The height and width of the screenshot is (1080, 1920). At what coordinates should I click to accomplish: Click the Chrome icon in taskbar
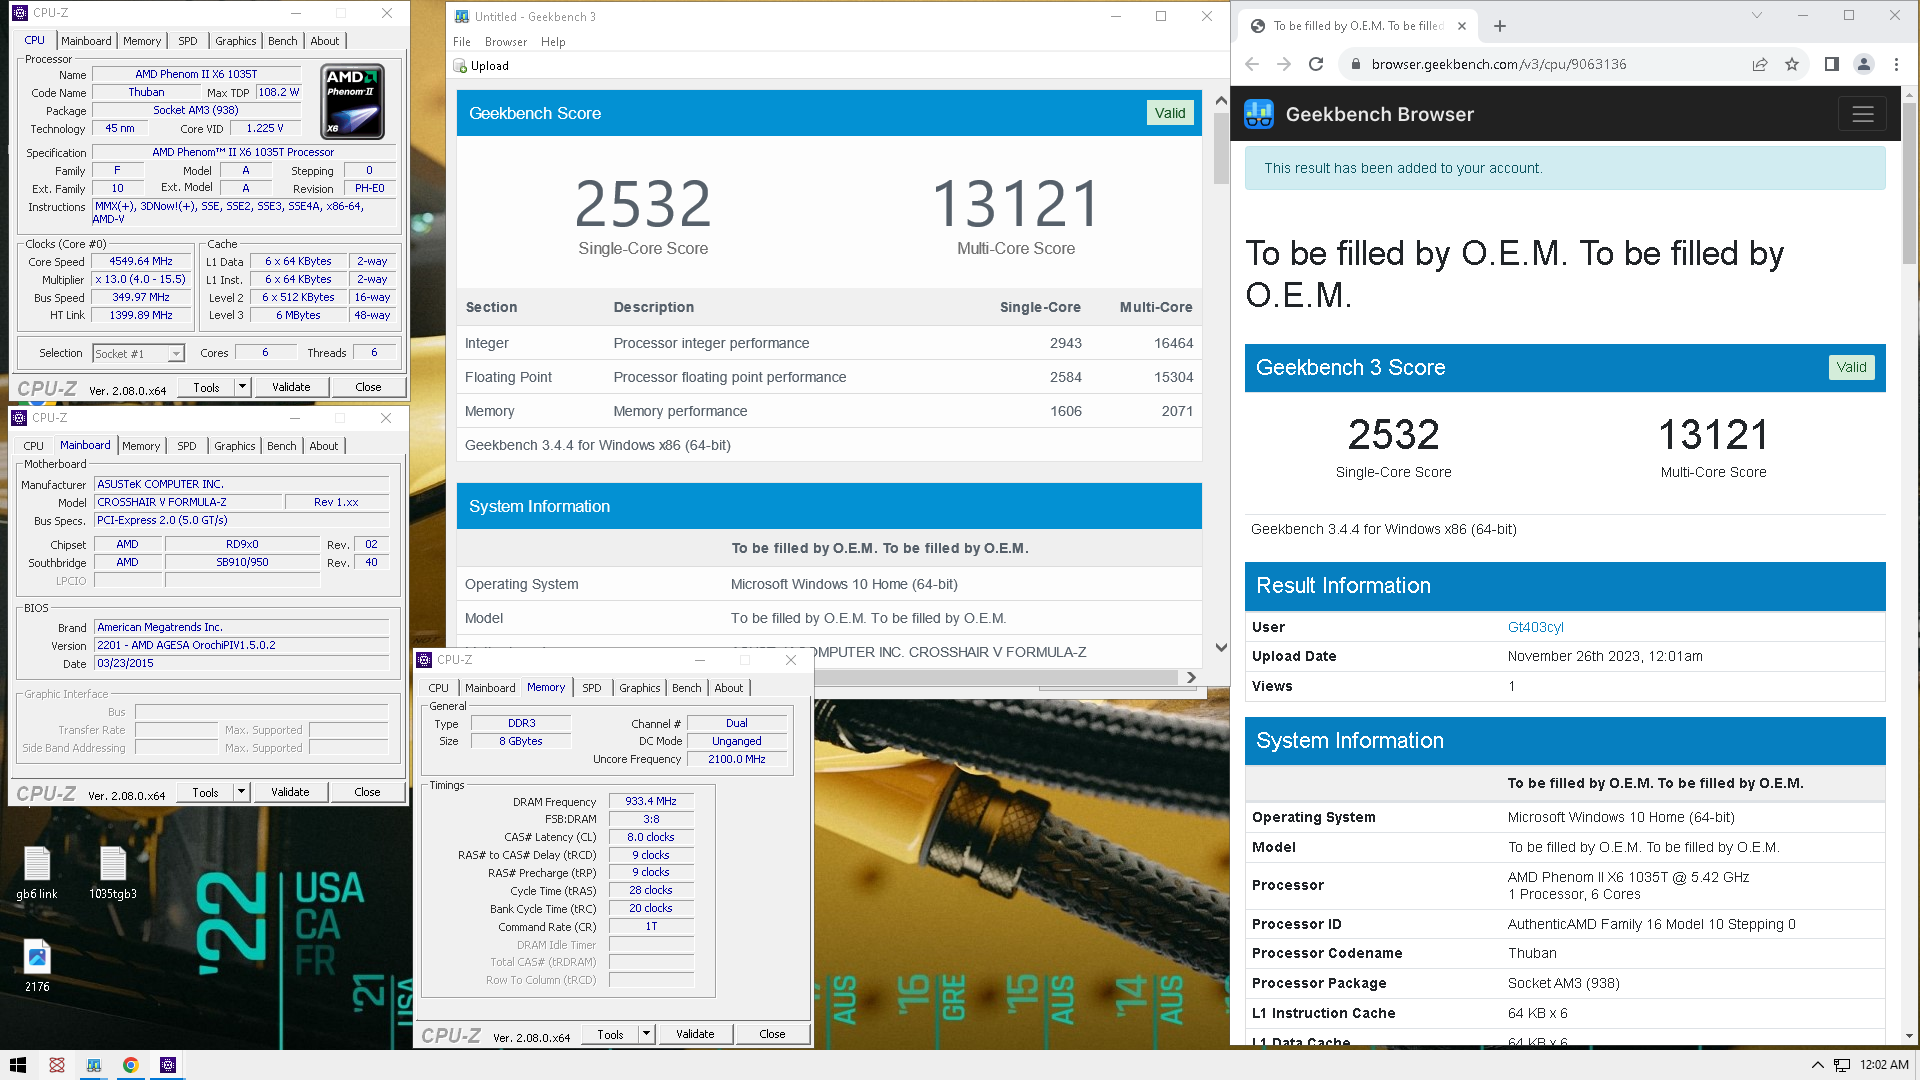[130, 1065]
